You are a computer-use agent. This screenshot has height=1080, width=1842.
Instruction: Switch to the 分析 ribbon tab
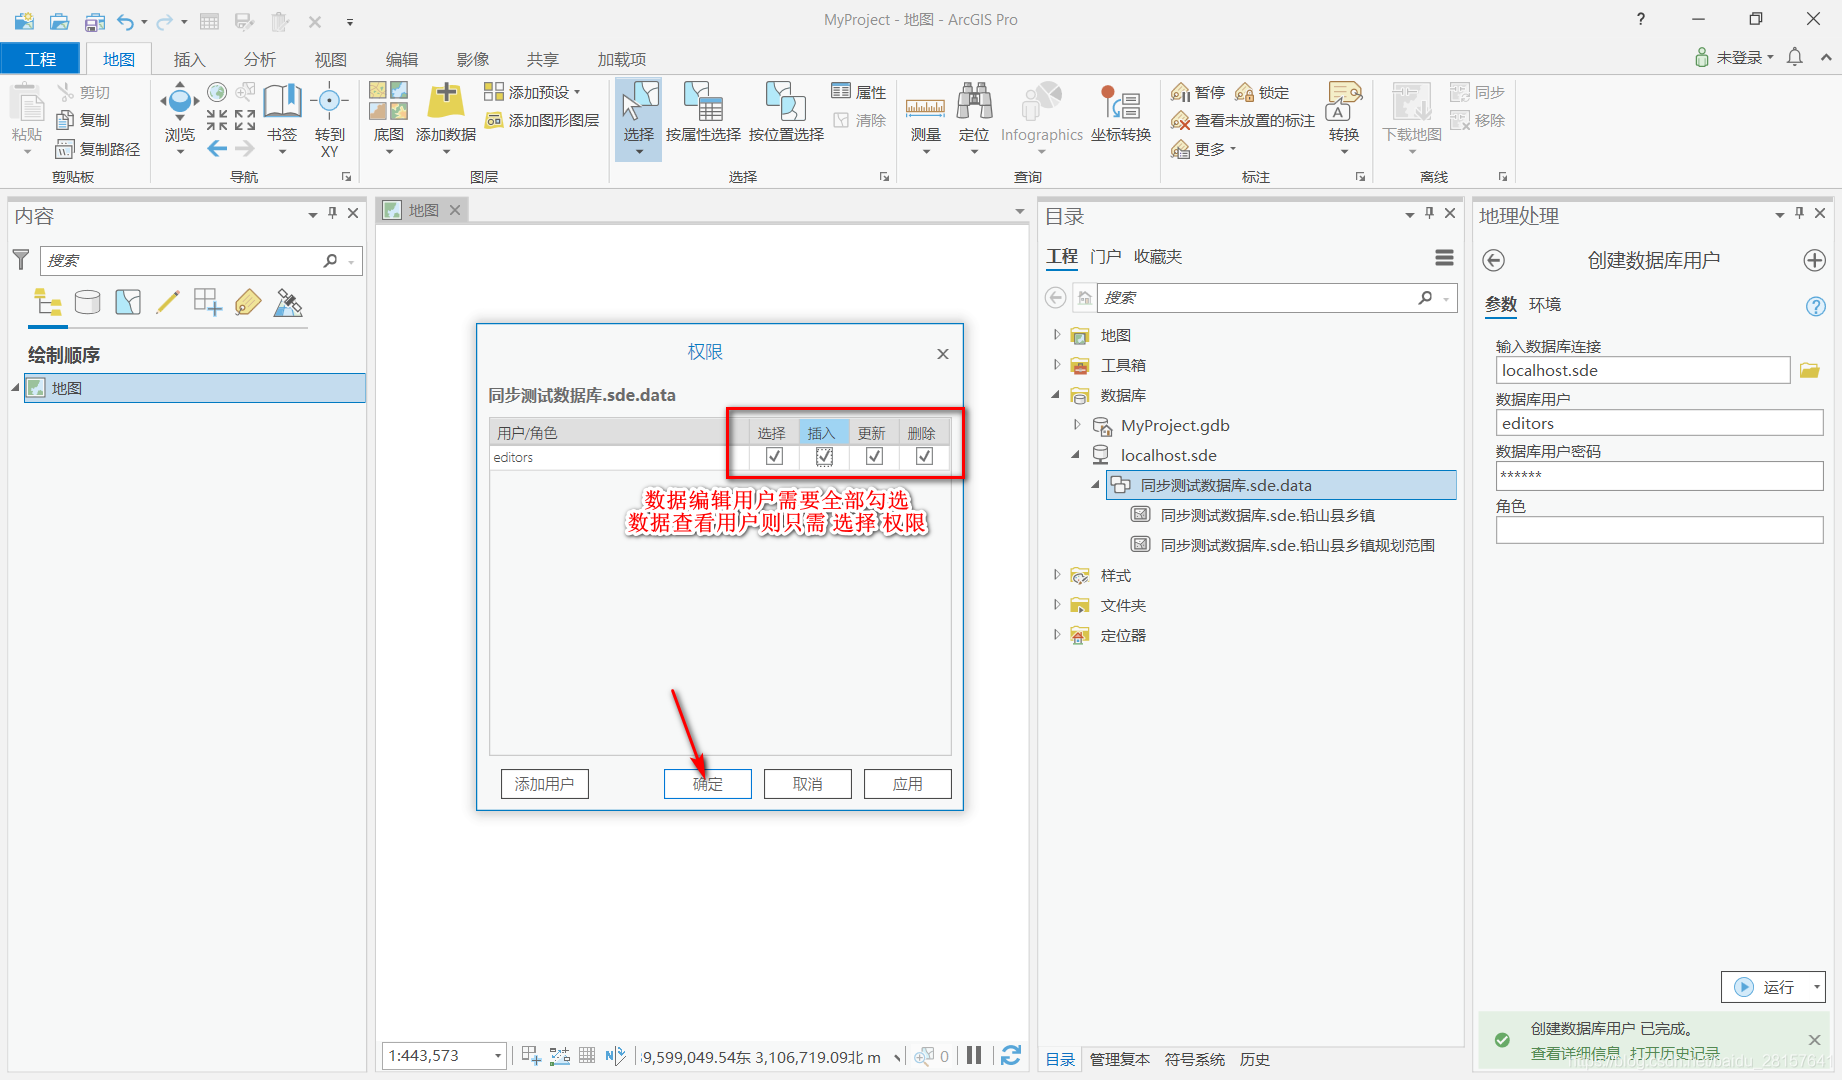coord(260,59)
